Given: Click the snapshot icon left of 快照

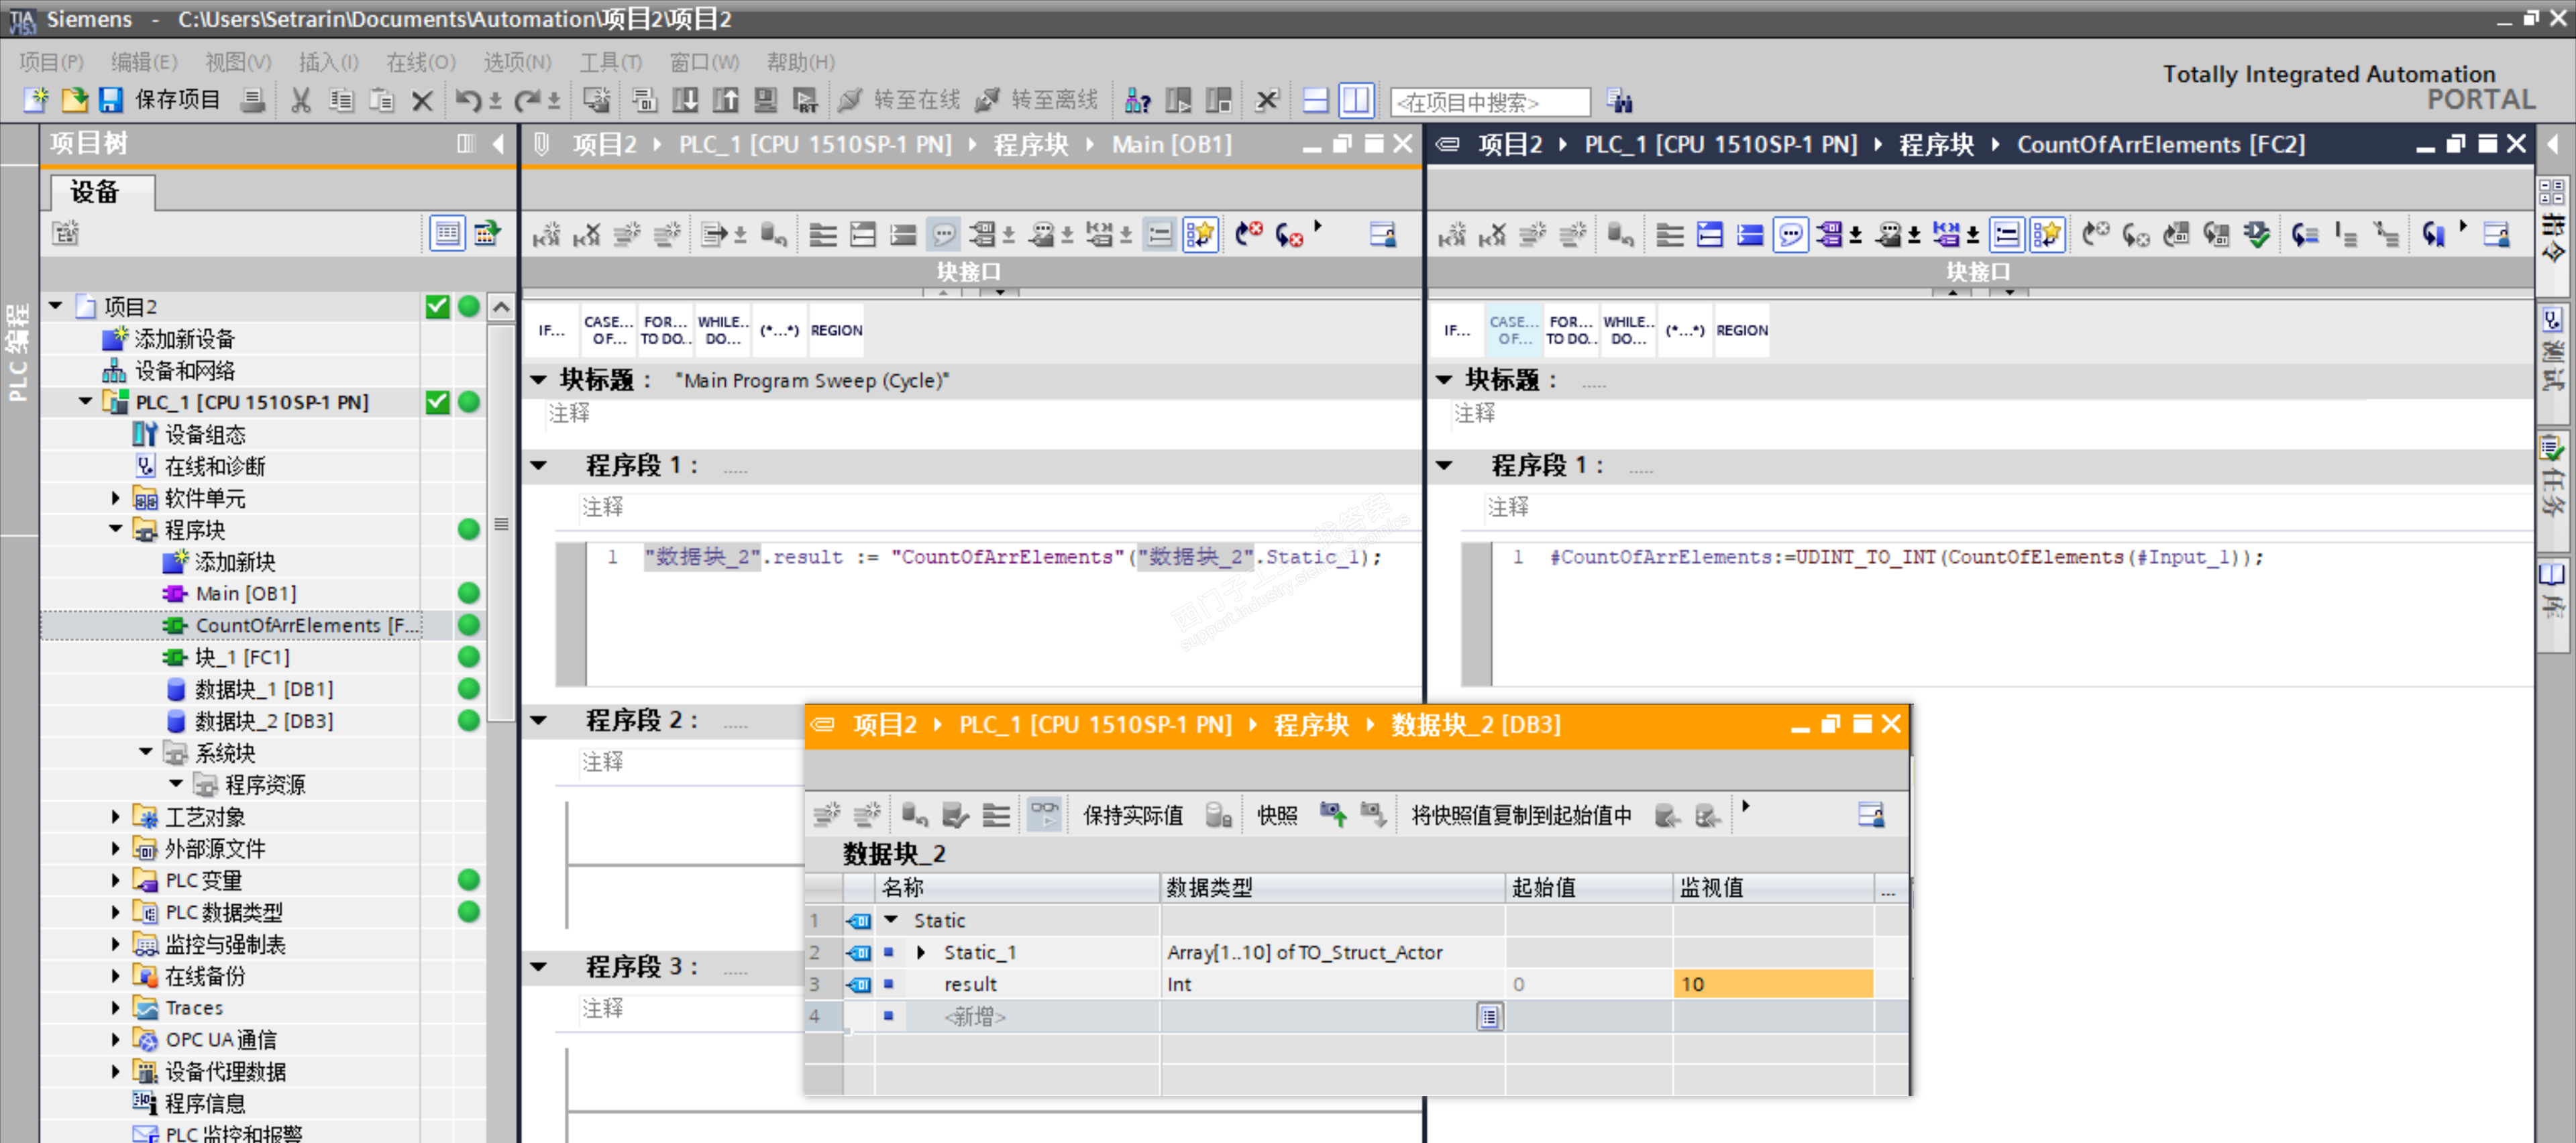Looking at the screenshot, I should point(1217,815).
